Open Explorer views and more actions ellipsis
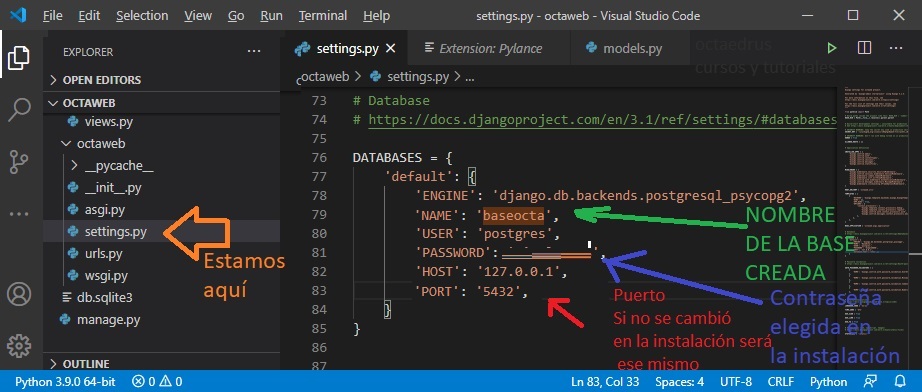The image size is (922, 392). coord(254,52)
